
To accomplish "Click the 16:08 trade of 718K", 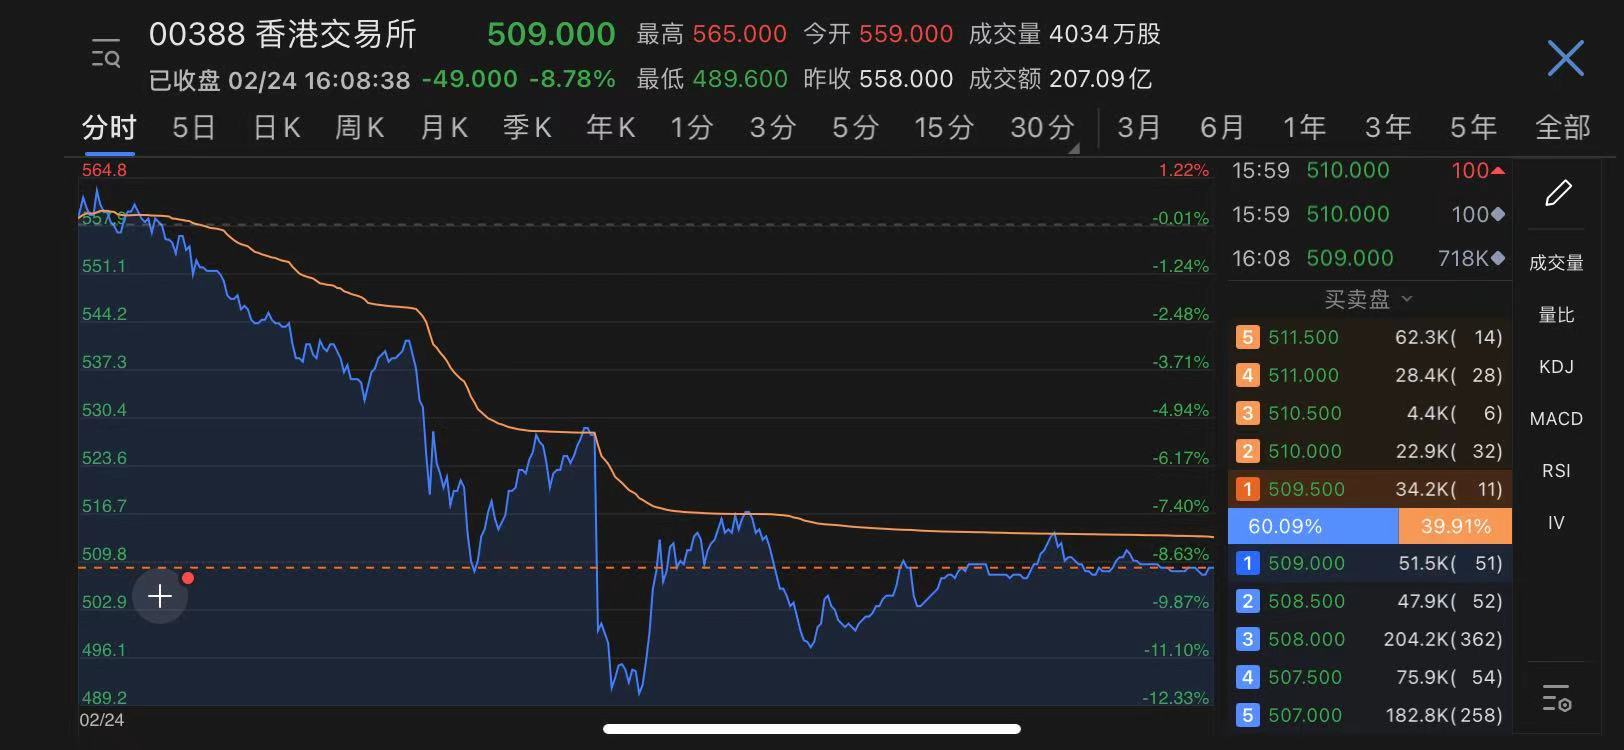I will 1368,258.
